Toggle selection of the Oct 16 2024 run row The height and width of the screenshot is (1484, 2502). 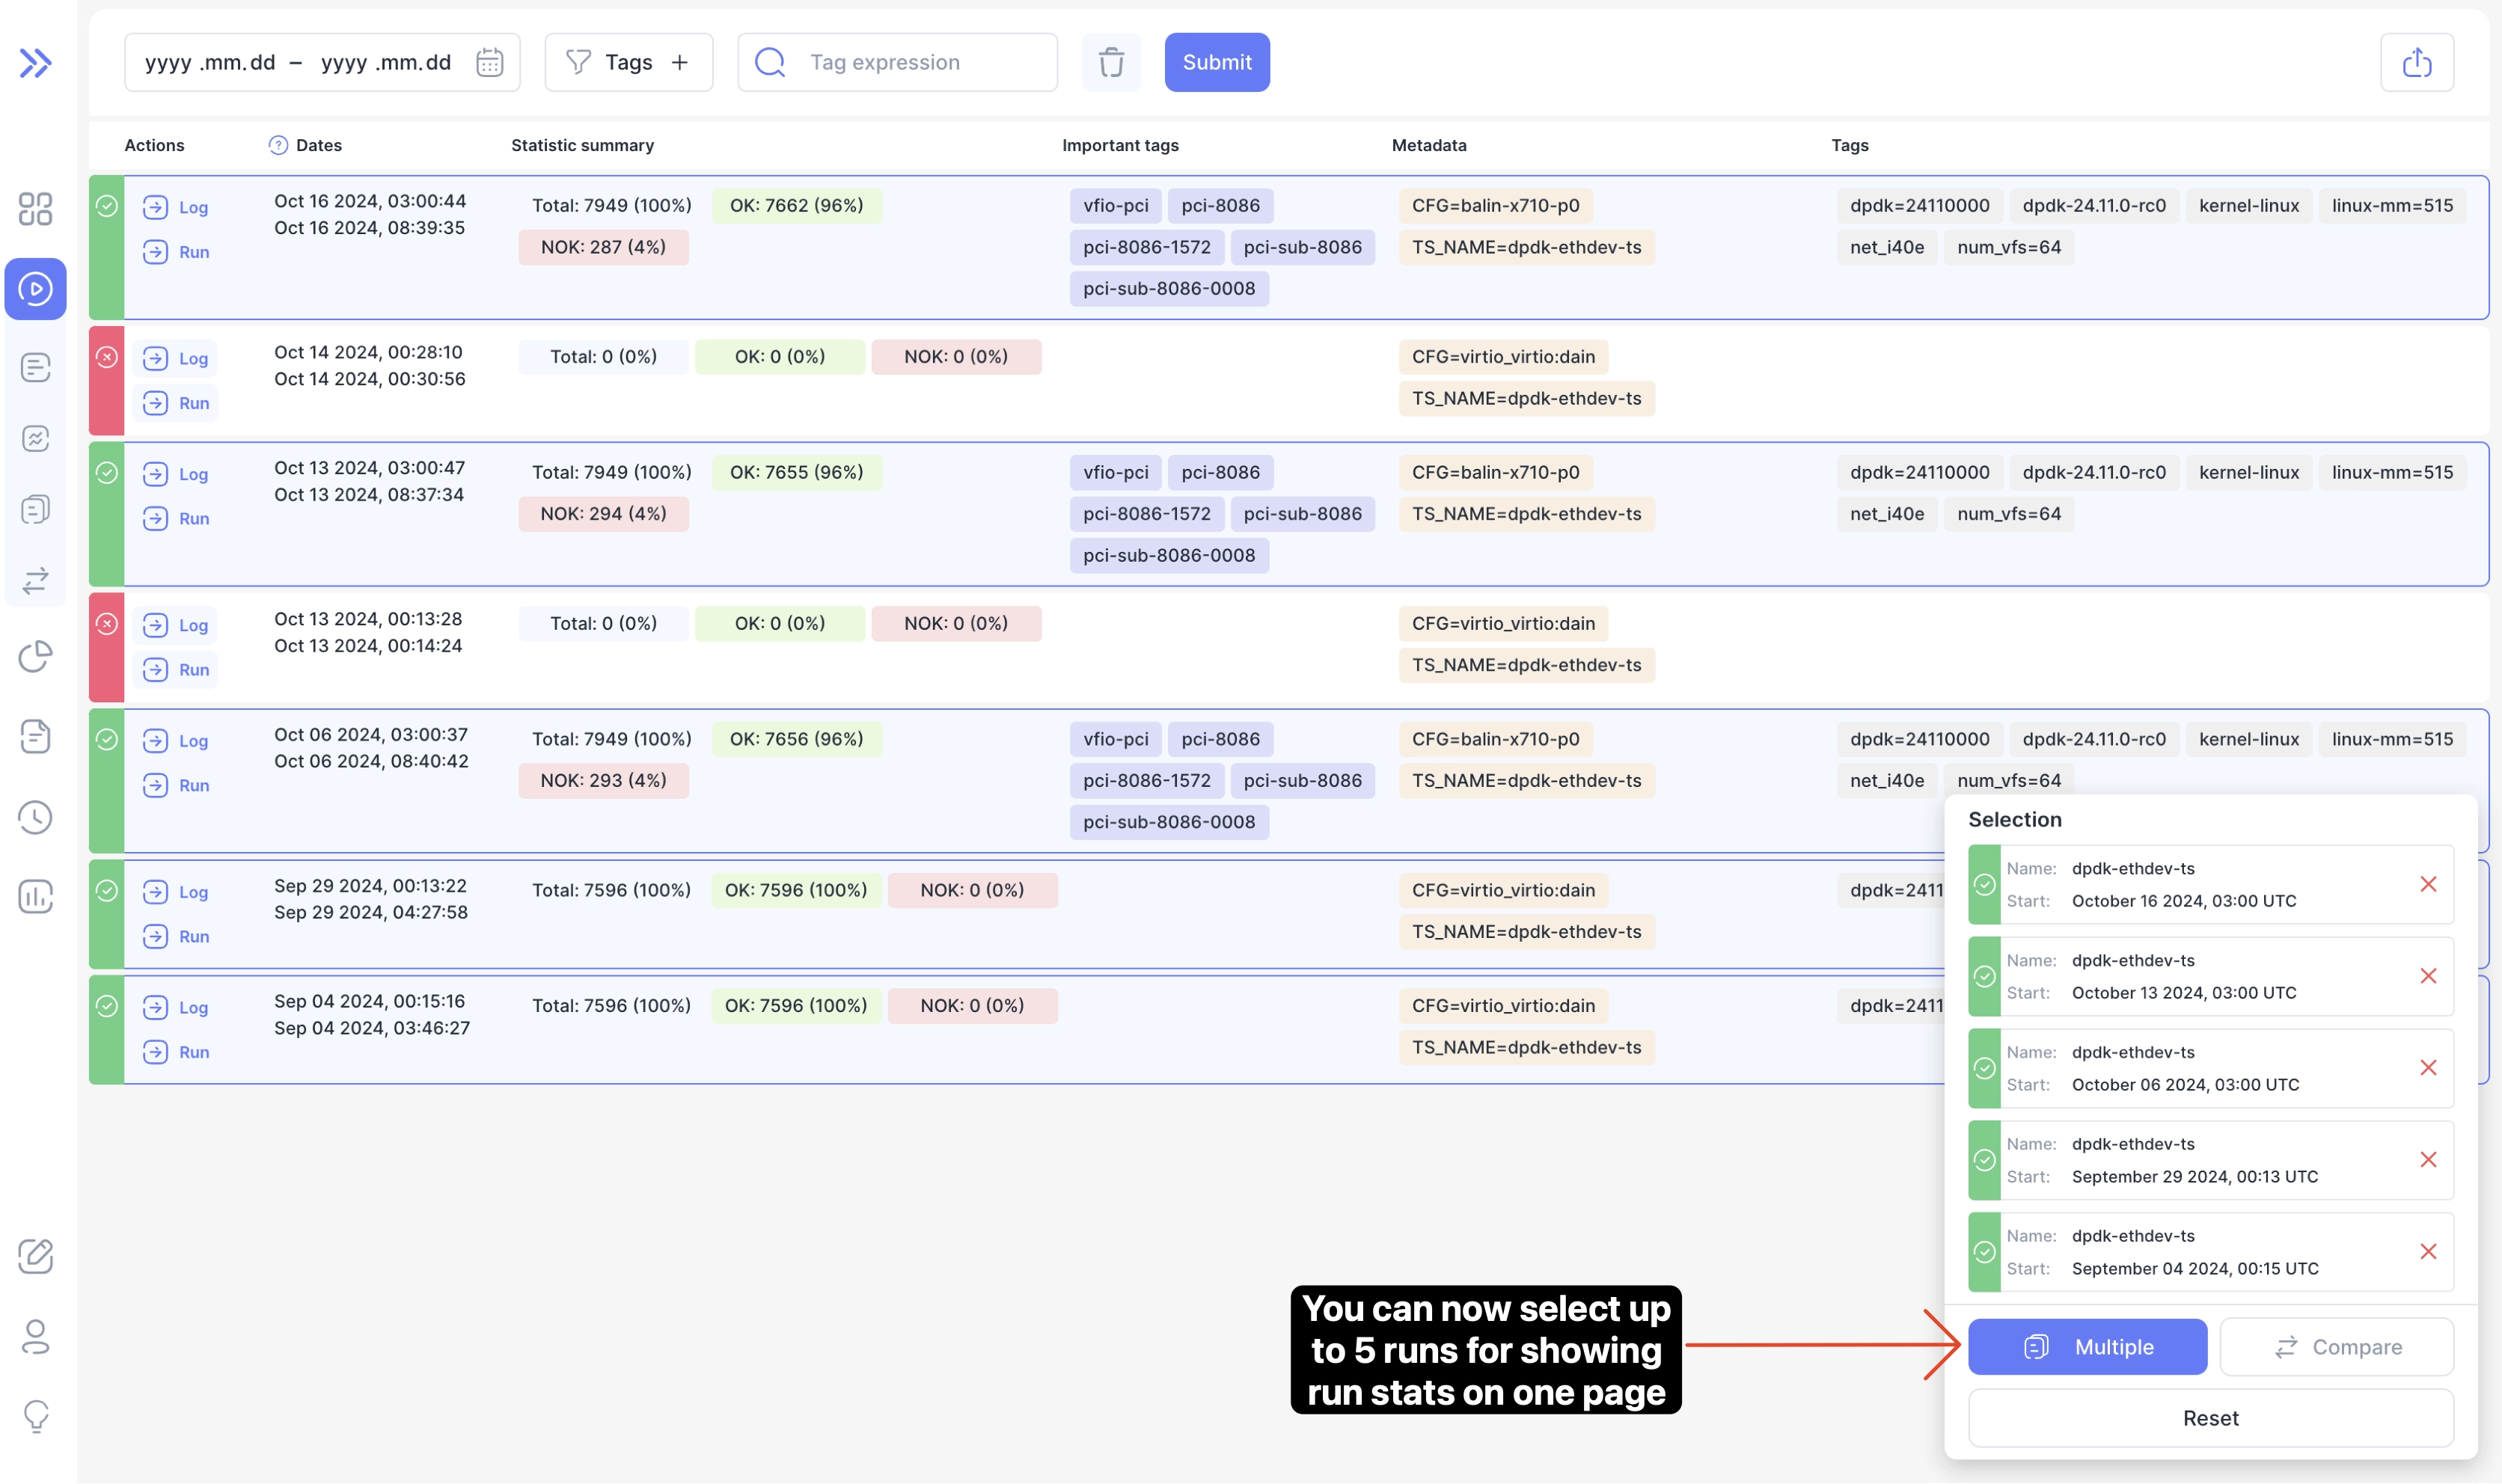(x=106, y=207)
